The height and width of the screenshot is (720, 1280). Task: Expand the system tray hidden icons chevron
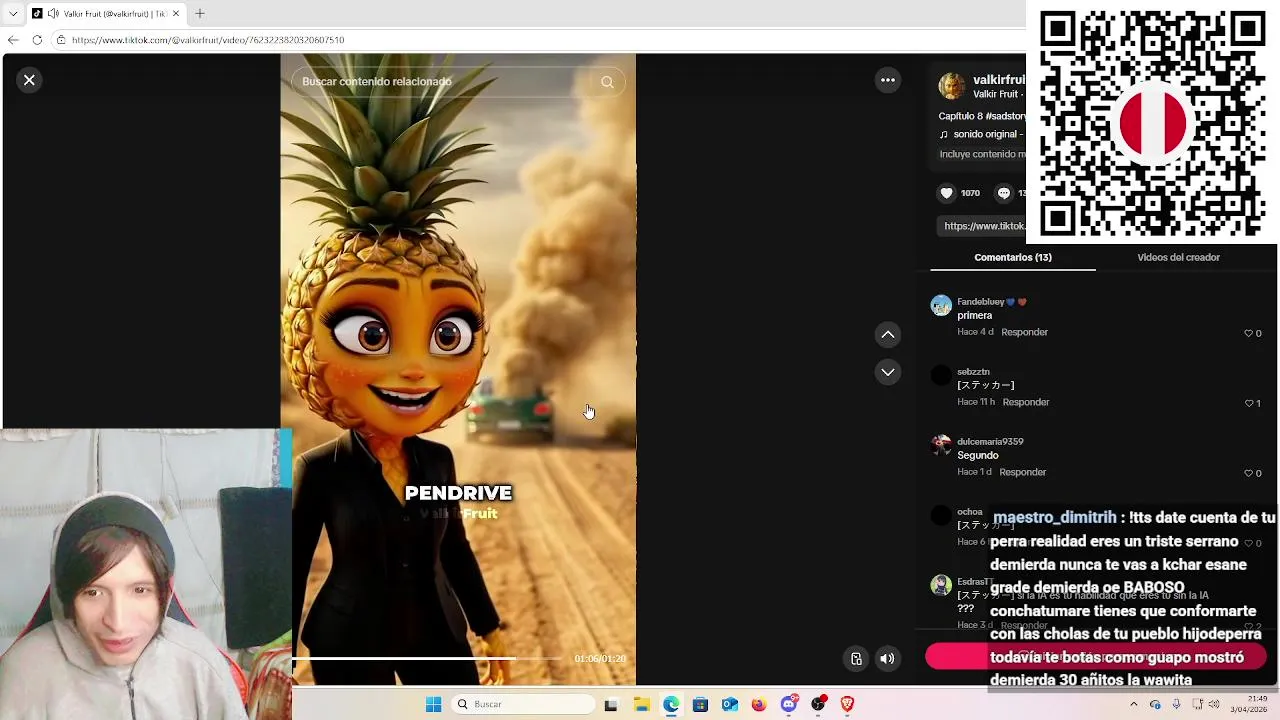pyautogui.click(x=1133, y=704)
